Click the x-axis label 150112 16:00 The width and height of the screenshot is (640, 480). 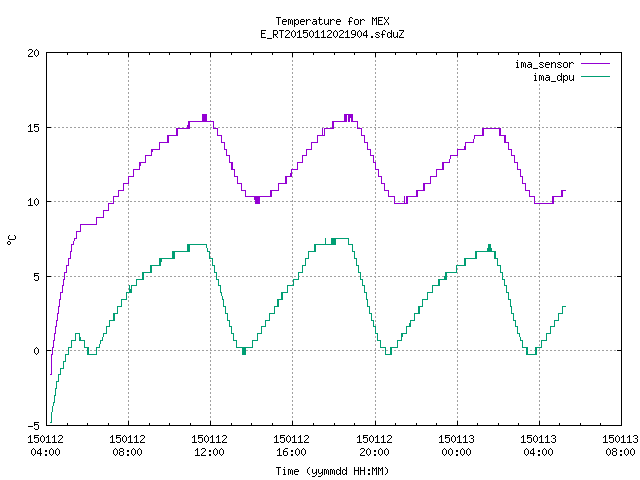(291, 446)
